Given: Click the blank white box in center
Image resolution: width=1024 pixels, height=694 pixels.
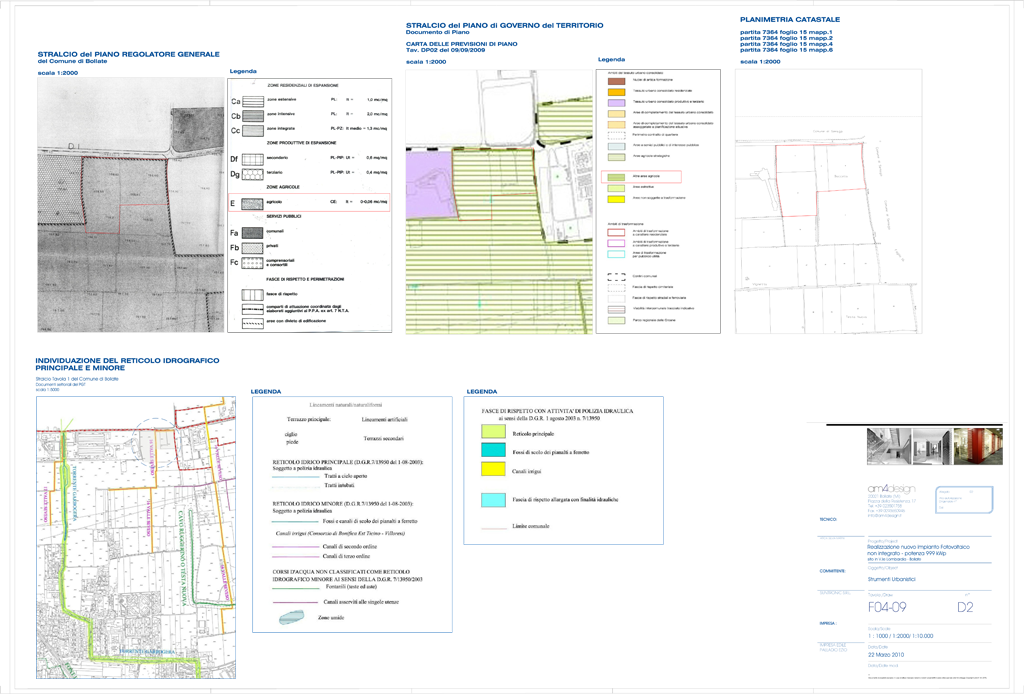Looking at the screenshot, I should 551,361.
